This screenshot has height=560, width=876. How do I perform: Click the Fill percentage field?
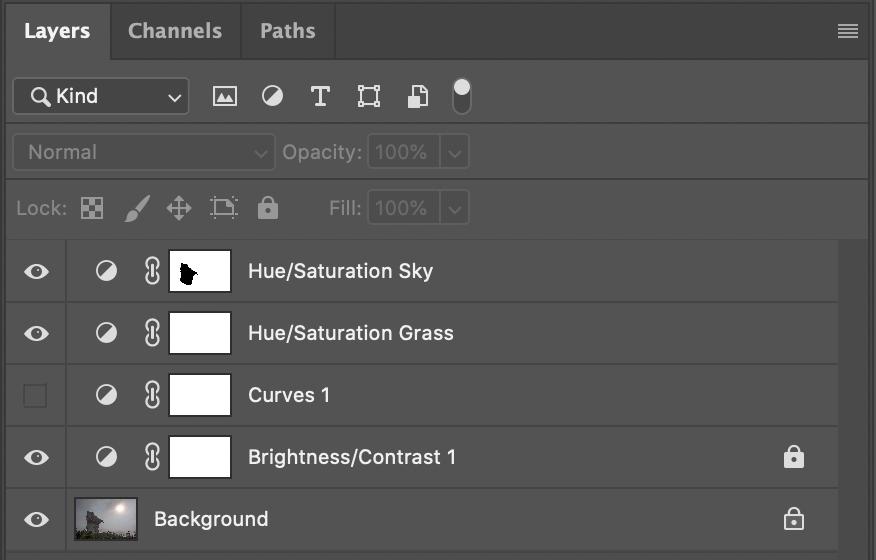[403, 208]
